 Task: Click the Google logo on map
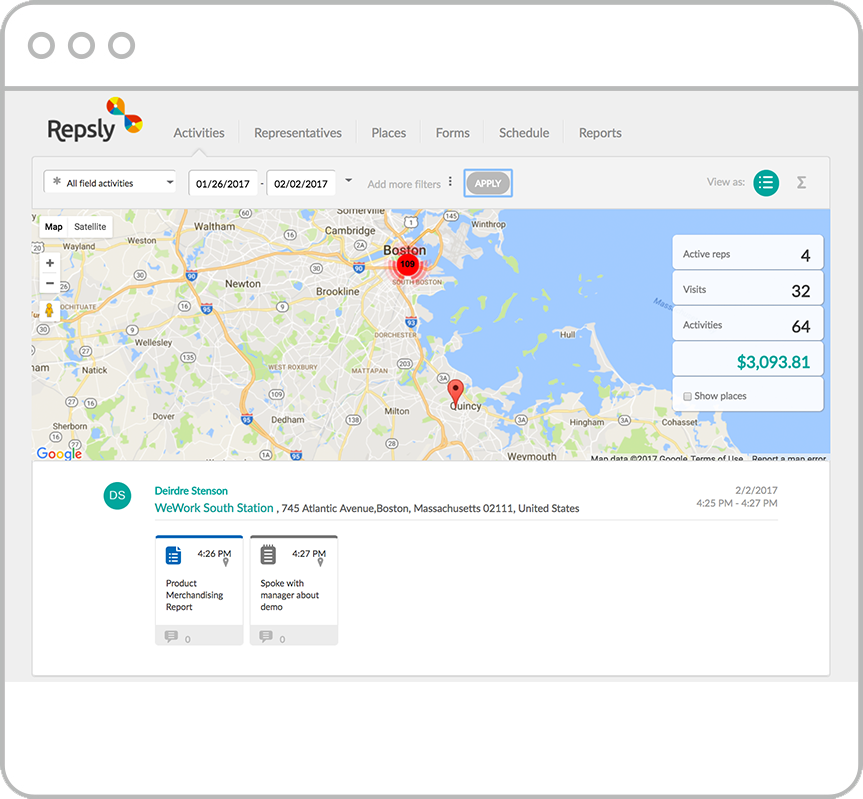59,453
